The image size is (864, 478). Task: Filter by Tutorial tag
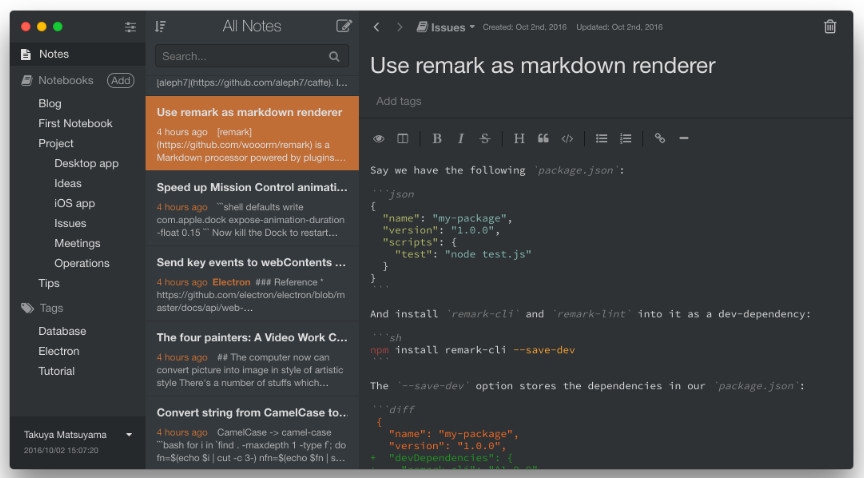coord(56,371)
